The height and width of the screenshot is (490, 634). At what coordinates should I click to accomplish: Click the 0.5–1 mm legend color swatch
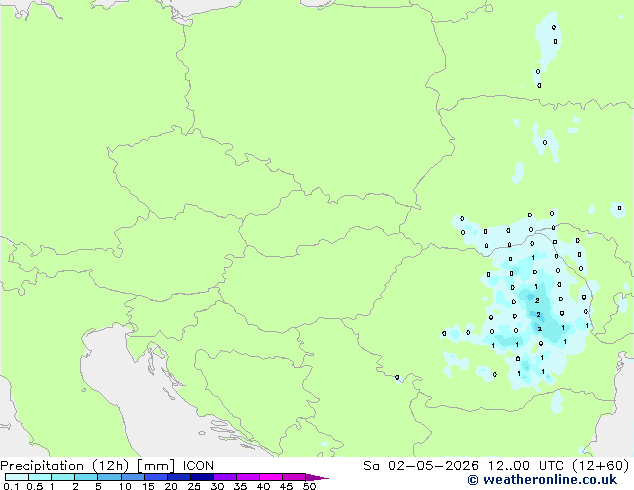(40, 477)
